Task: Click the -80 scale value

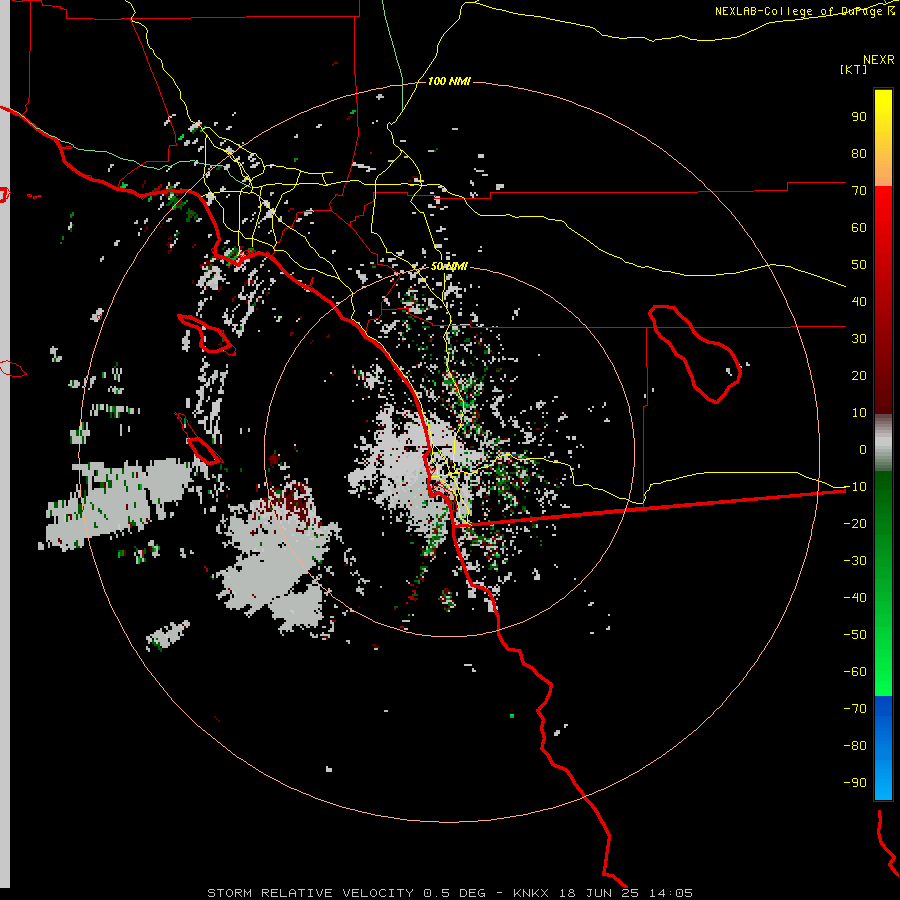Action: [x=855, y=746]
